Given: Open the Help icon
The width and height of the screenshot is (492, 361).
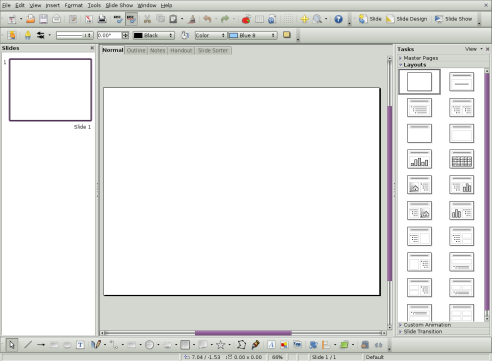Looking at the screenshot, I should pos(338,19).
